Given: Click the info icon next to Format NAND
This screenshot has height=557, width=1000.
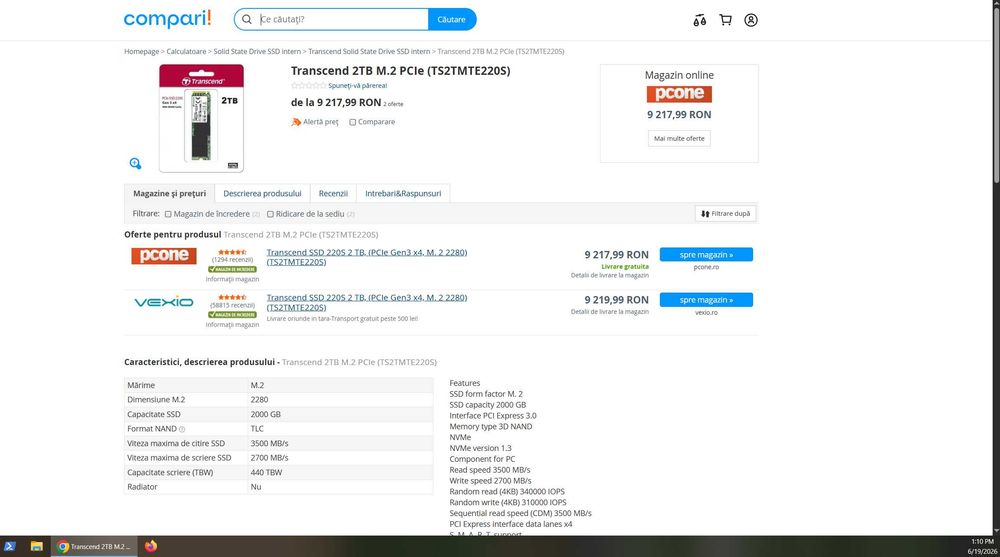Looking at the screenshot, I should tap(182, 429).
